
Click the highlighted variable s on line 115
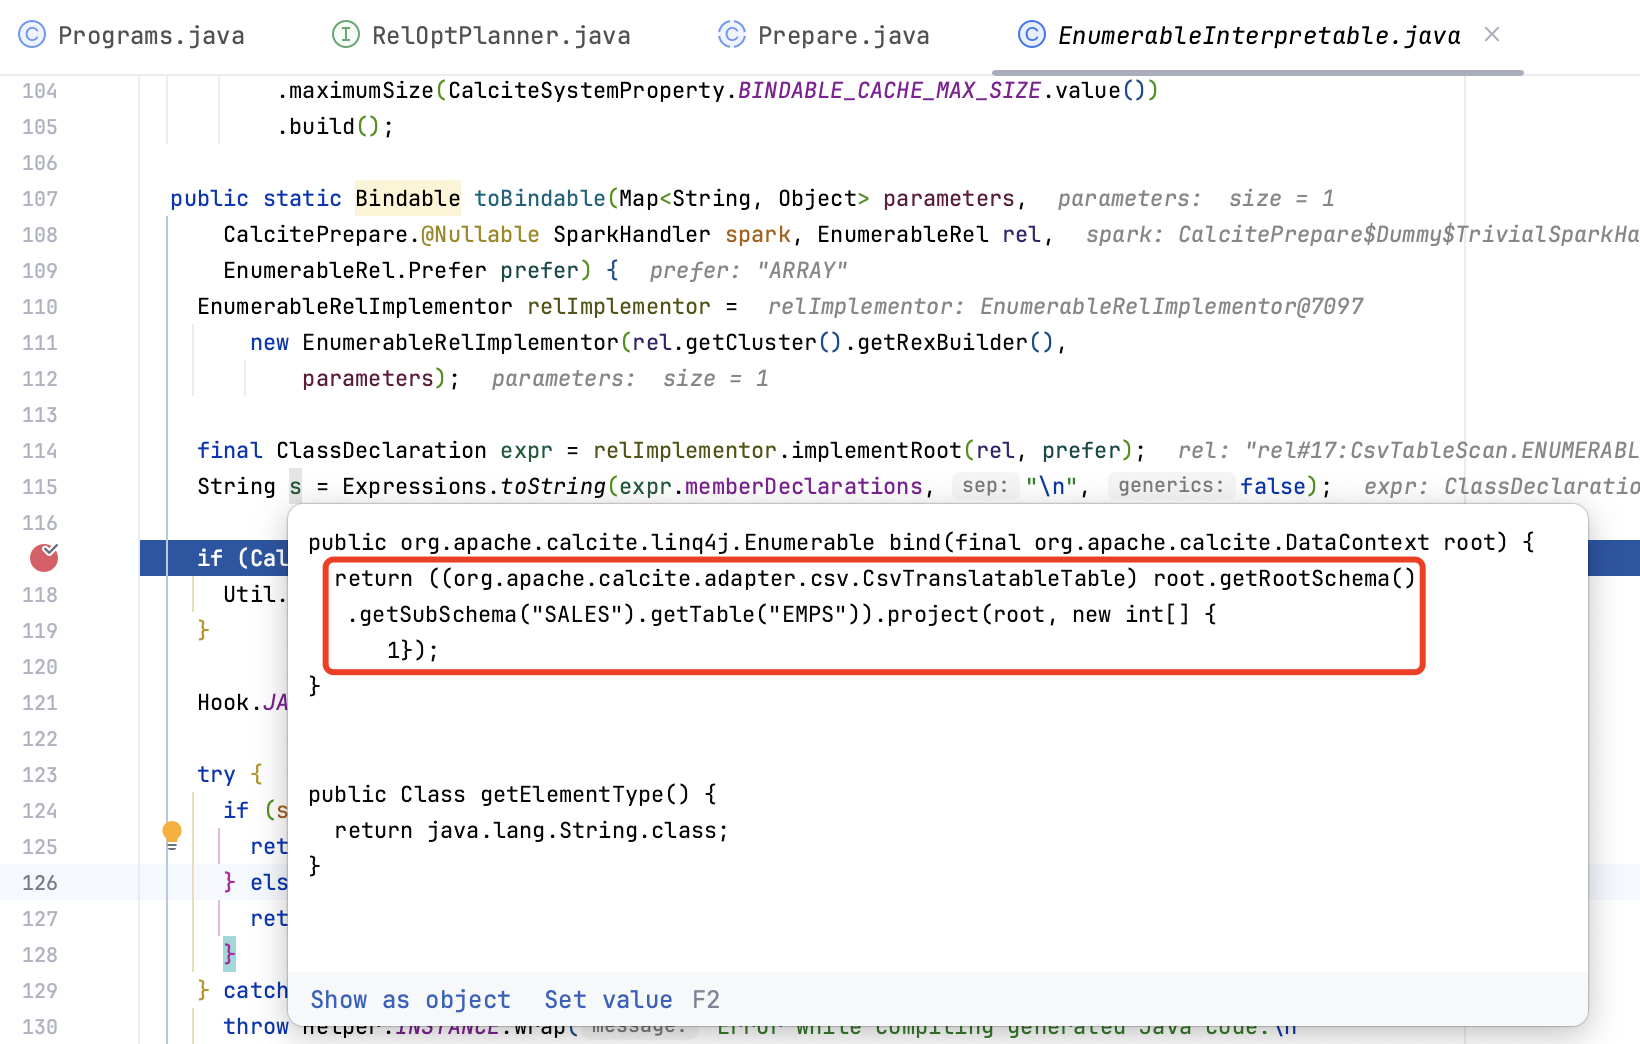[x=295, y=487]
